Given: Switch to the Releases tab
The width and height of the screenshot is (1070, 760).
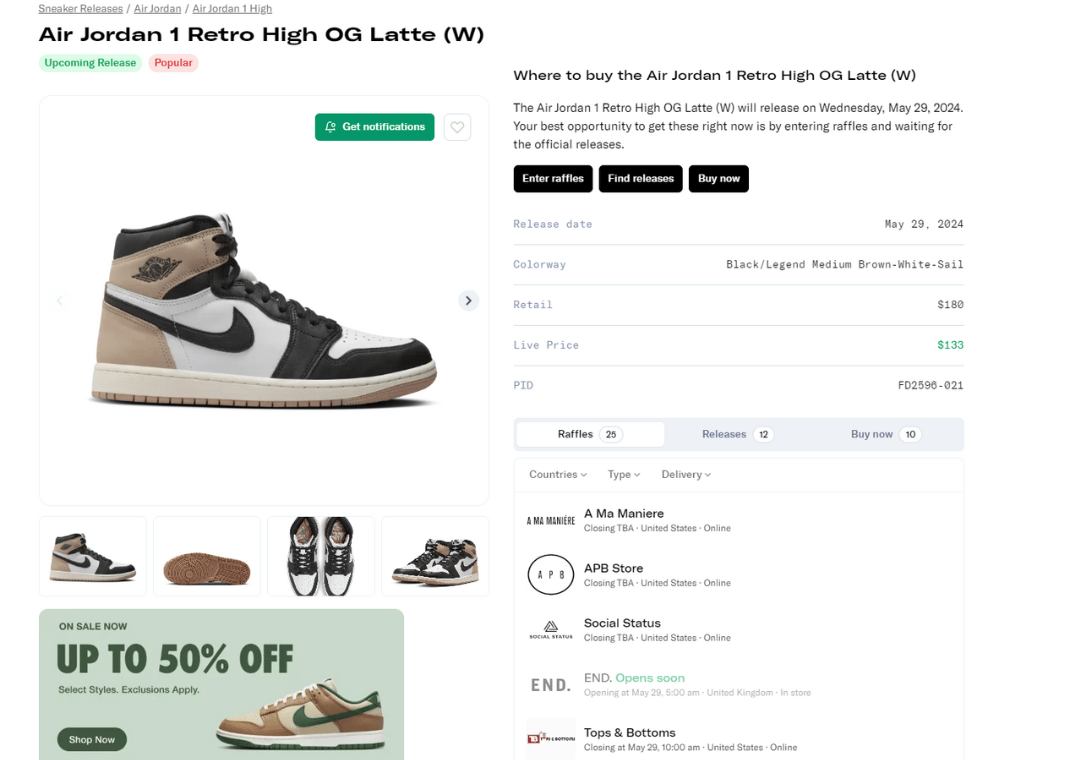Looking at the screenshot, I should tap(737, 434).
